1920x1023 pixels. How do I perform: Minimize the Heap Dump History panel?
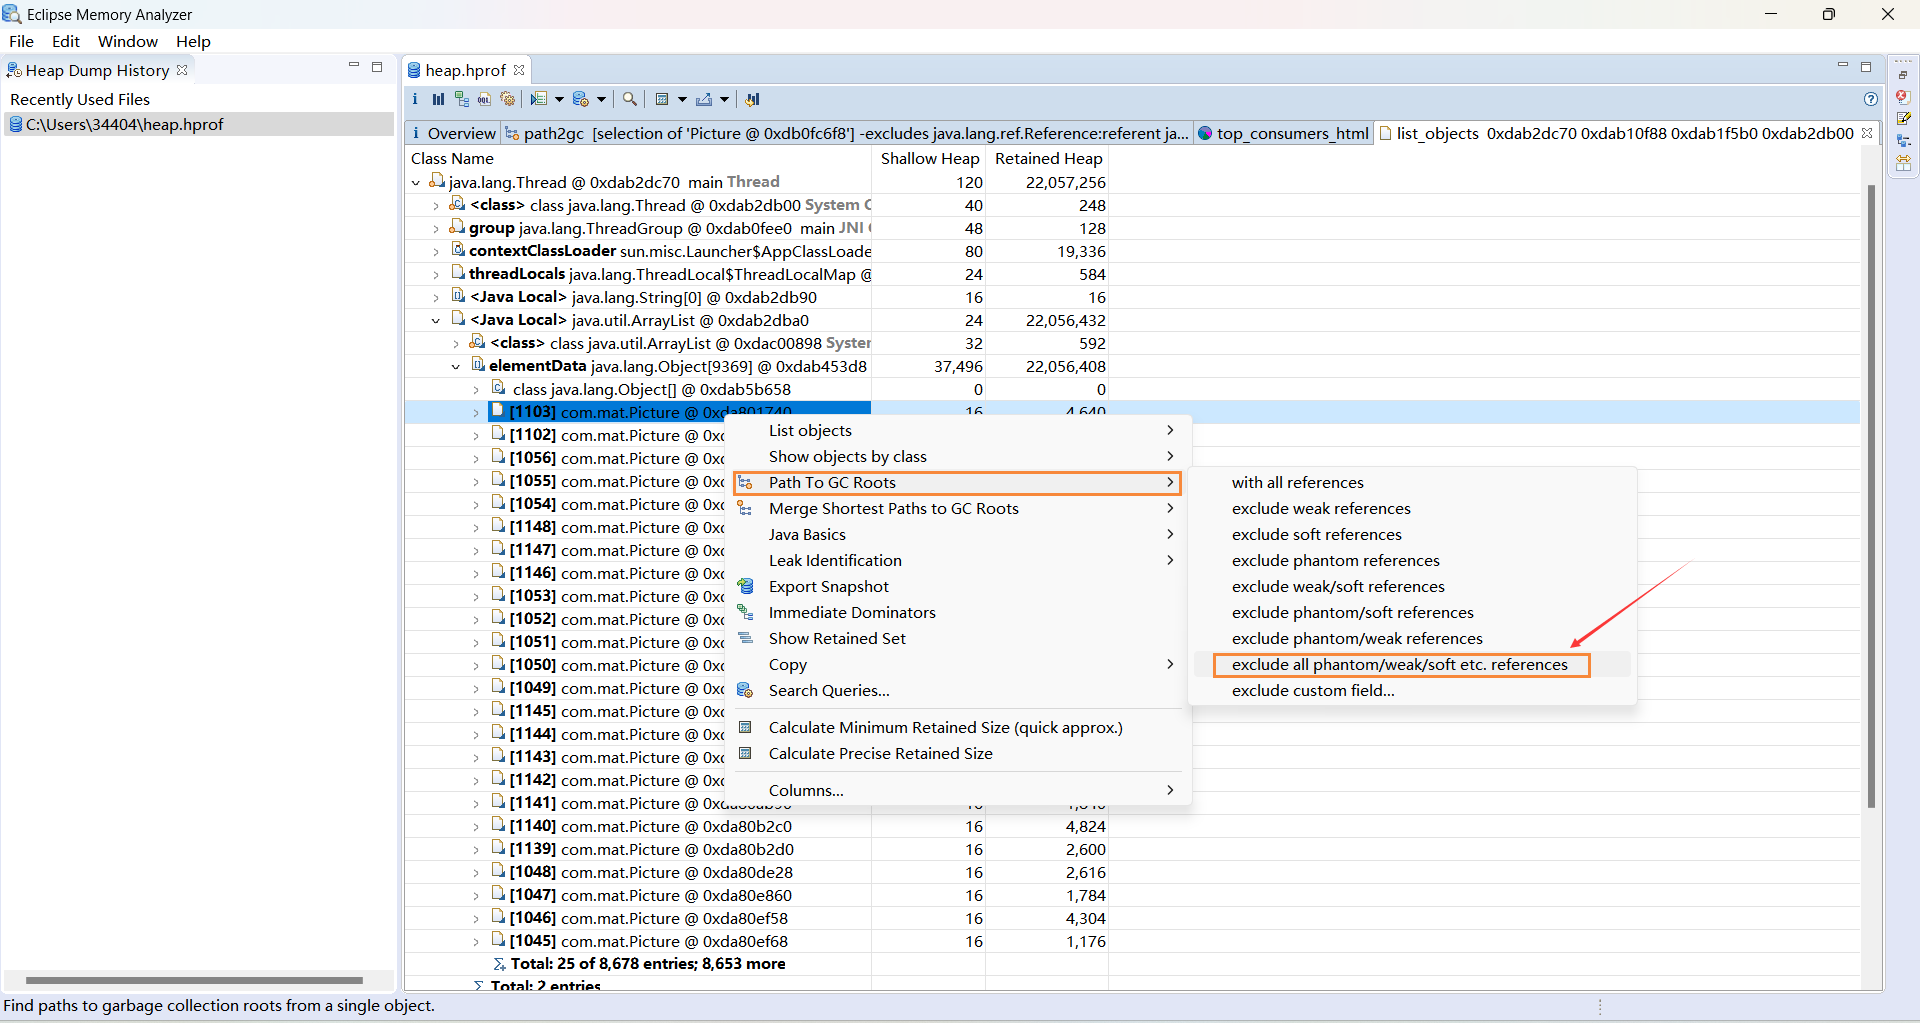(x=354, y=66)
